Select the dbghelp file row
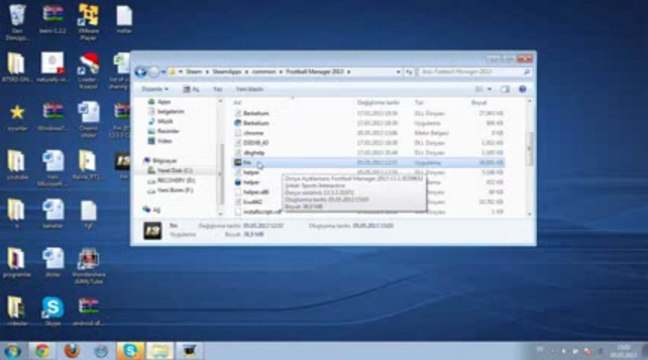Image resolution: width=648 pixels, height=360 pixels. click(368, 153)
